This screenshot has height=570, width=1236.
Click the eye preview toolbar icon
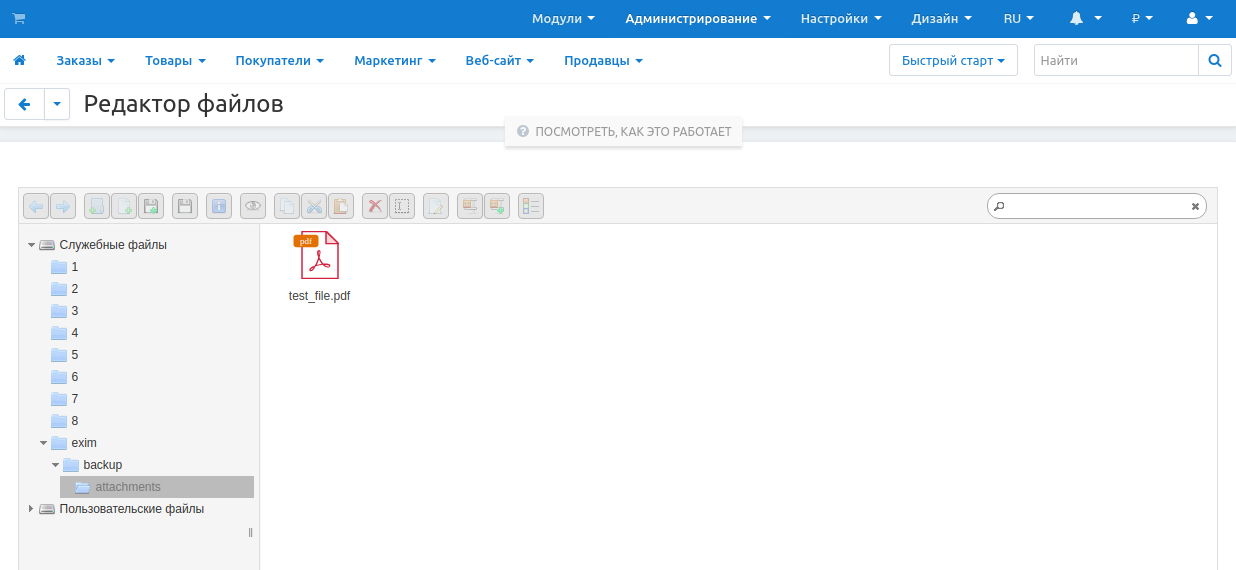pyautogui.click(x=253, y=206)
